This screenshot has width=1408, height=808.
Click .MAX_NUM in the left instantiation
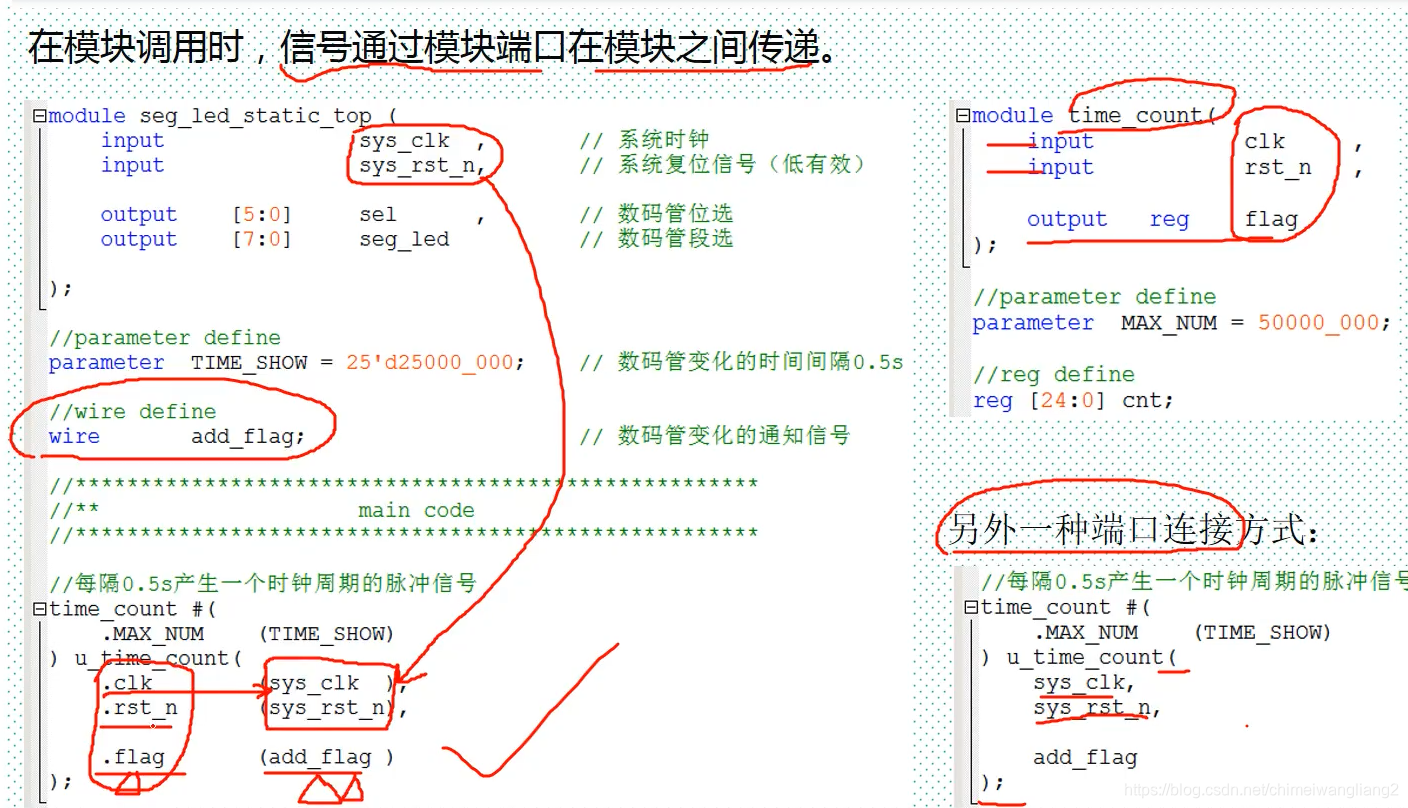point(152,634)
